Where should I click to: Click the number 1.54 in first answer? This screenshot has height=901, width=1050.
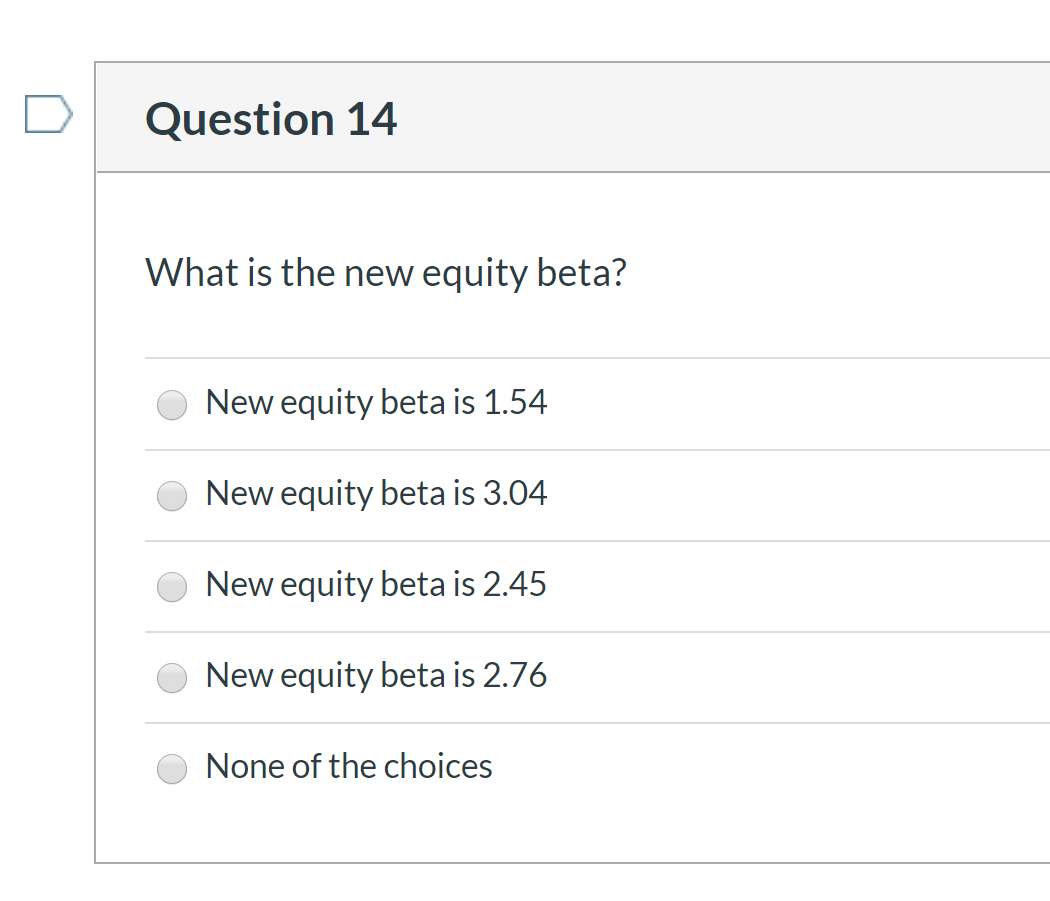point(514,402)
